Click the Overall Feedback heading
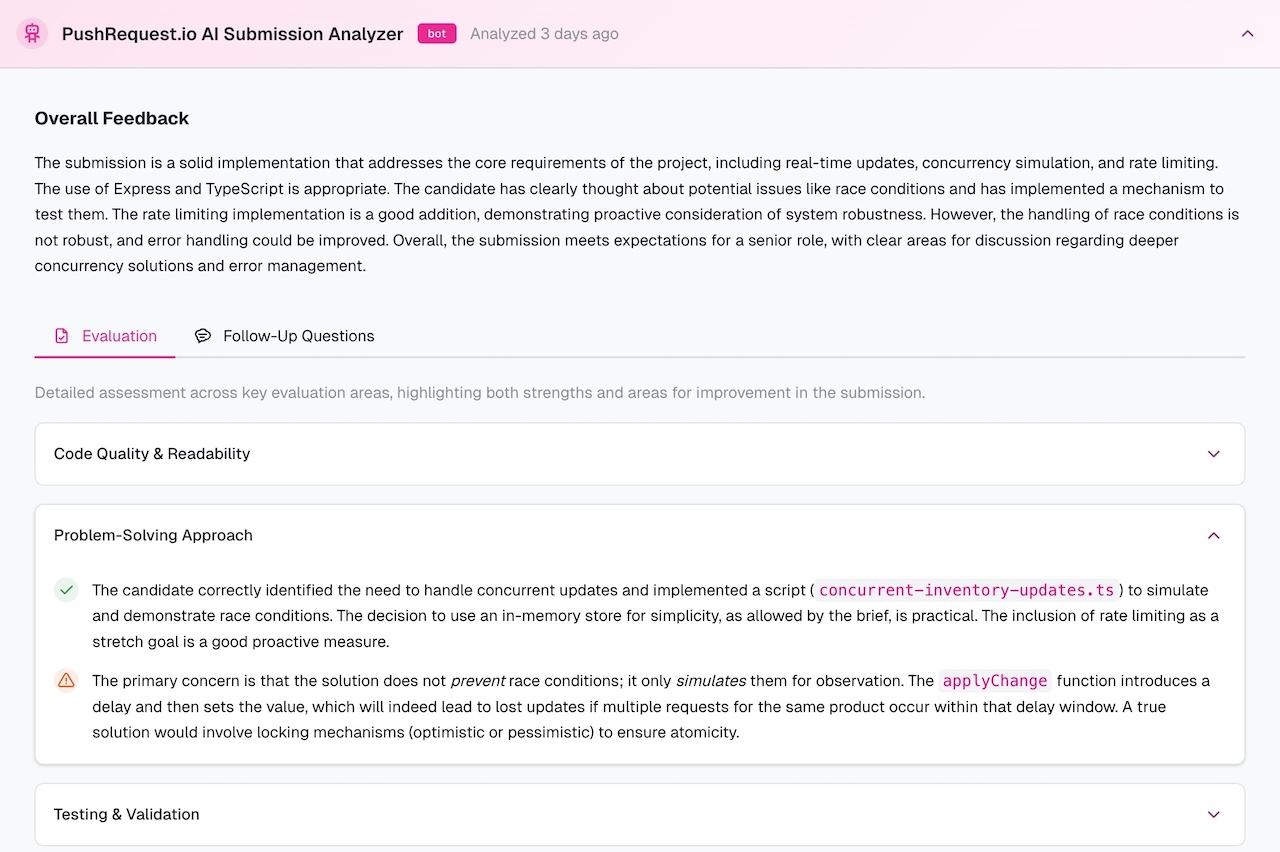Viewport: 1280px width, 852px height. tap(111, 118)
